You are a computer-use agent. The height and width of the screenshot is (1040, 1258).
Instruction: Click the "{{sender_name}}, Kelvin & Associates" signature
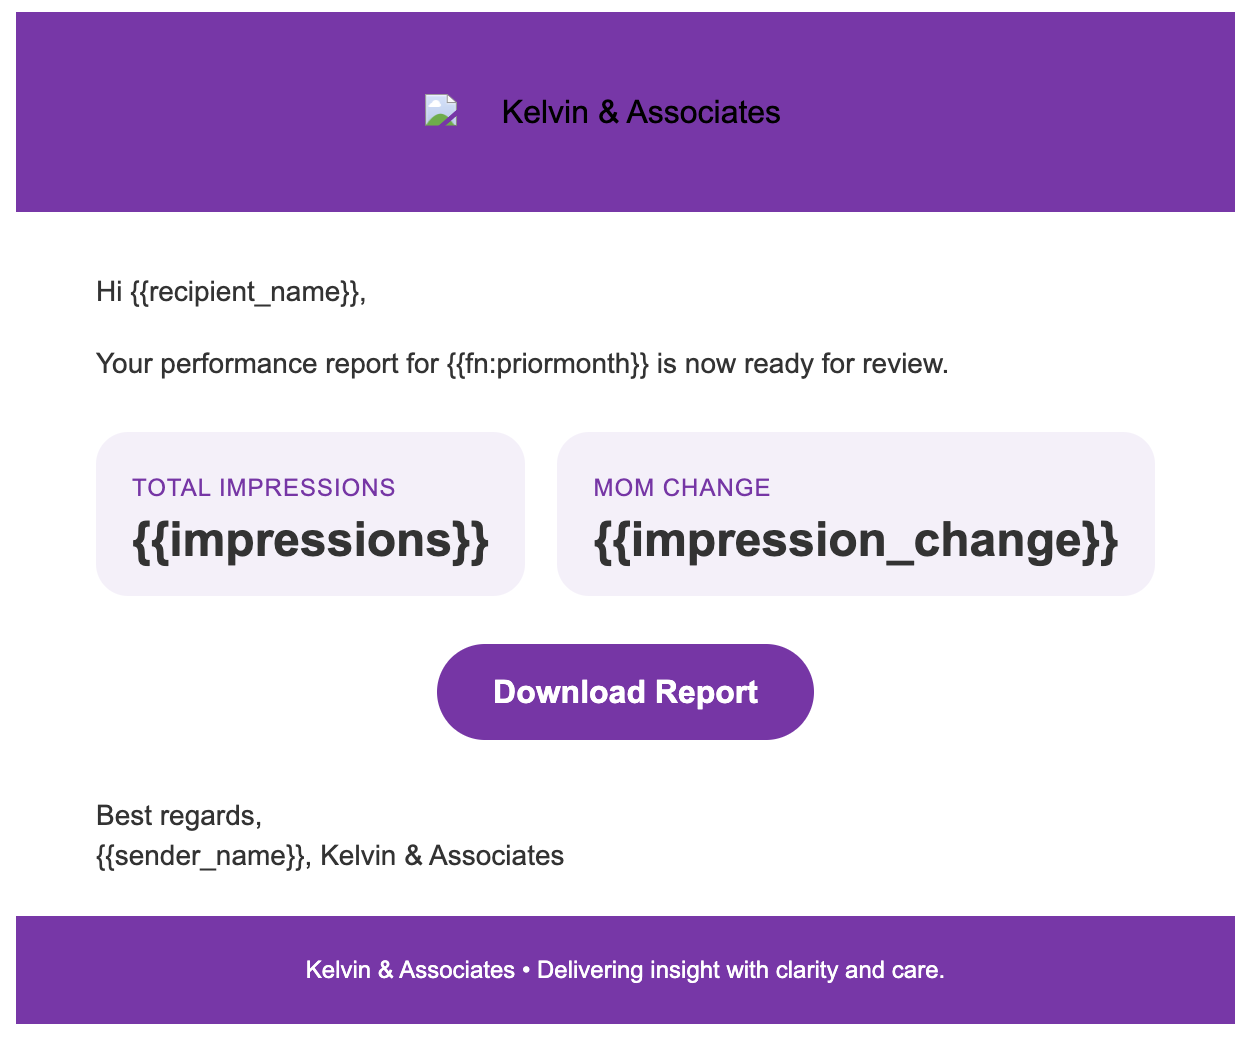(330, 856)
